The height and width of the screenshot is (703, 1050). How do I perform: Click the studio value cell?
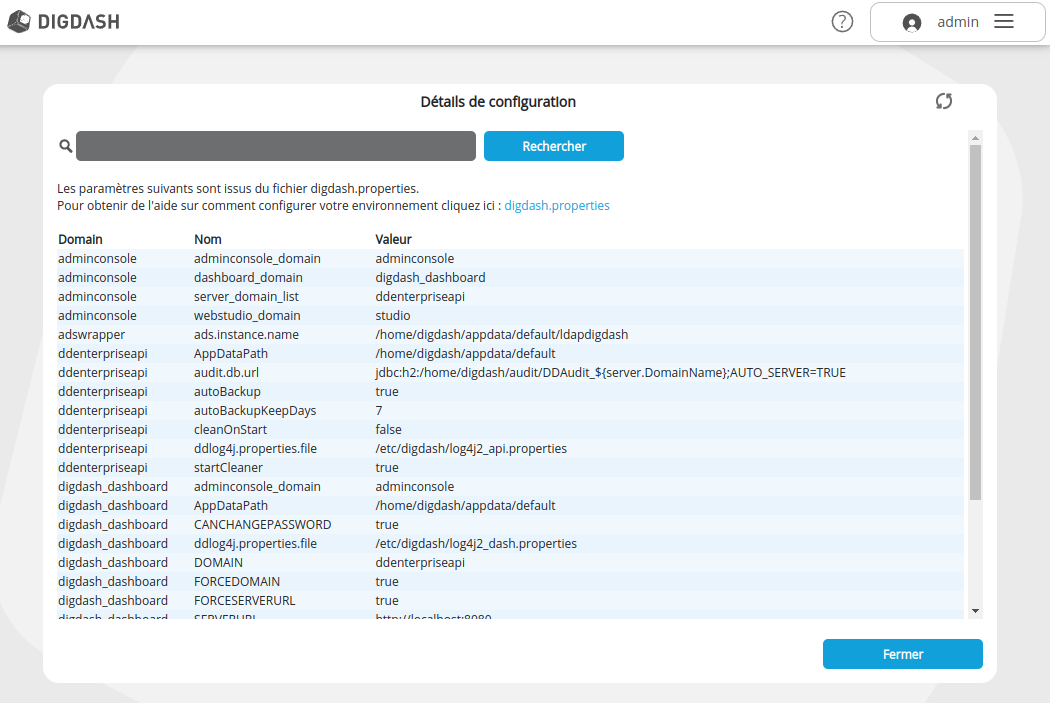click(x=392, y=315)
